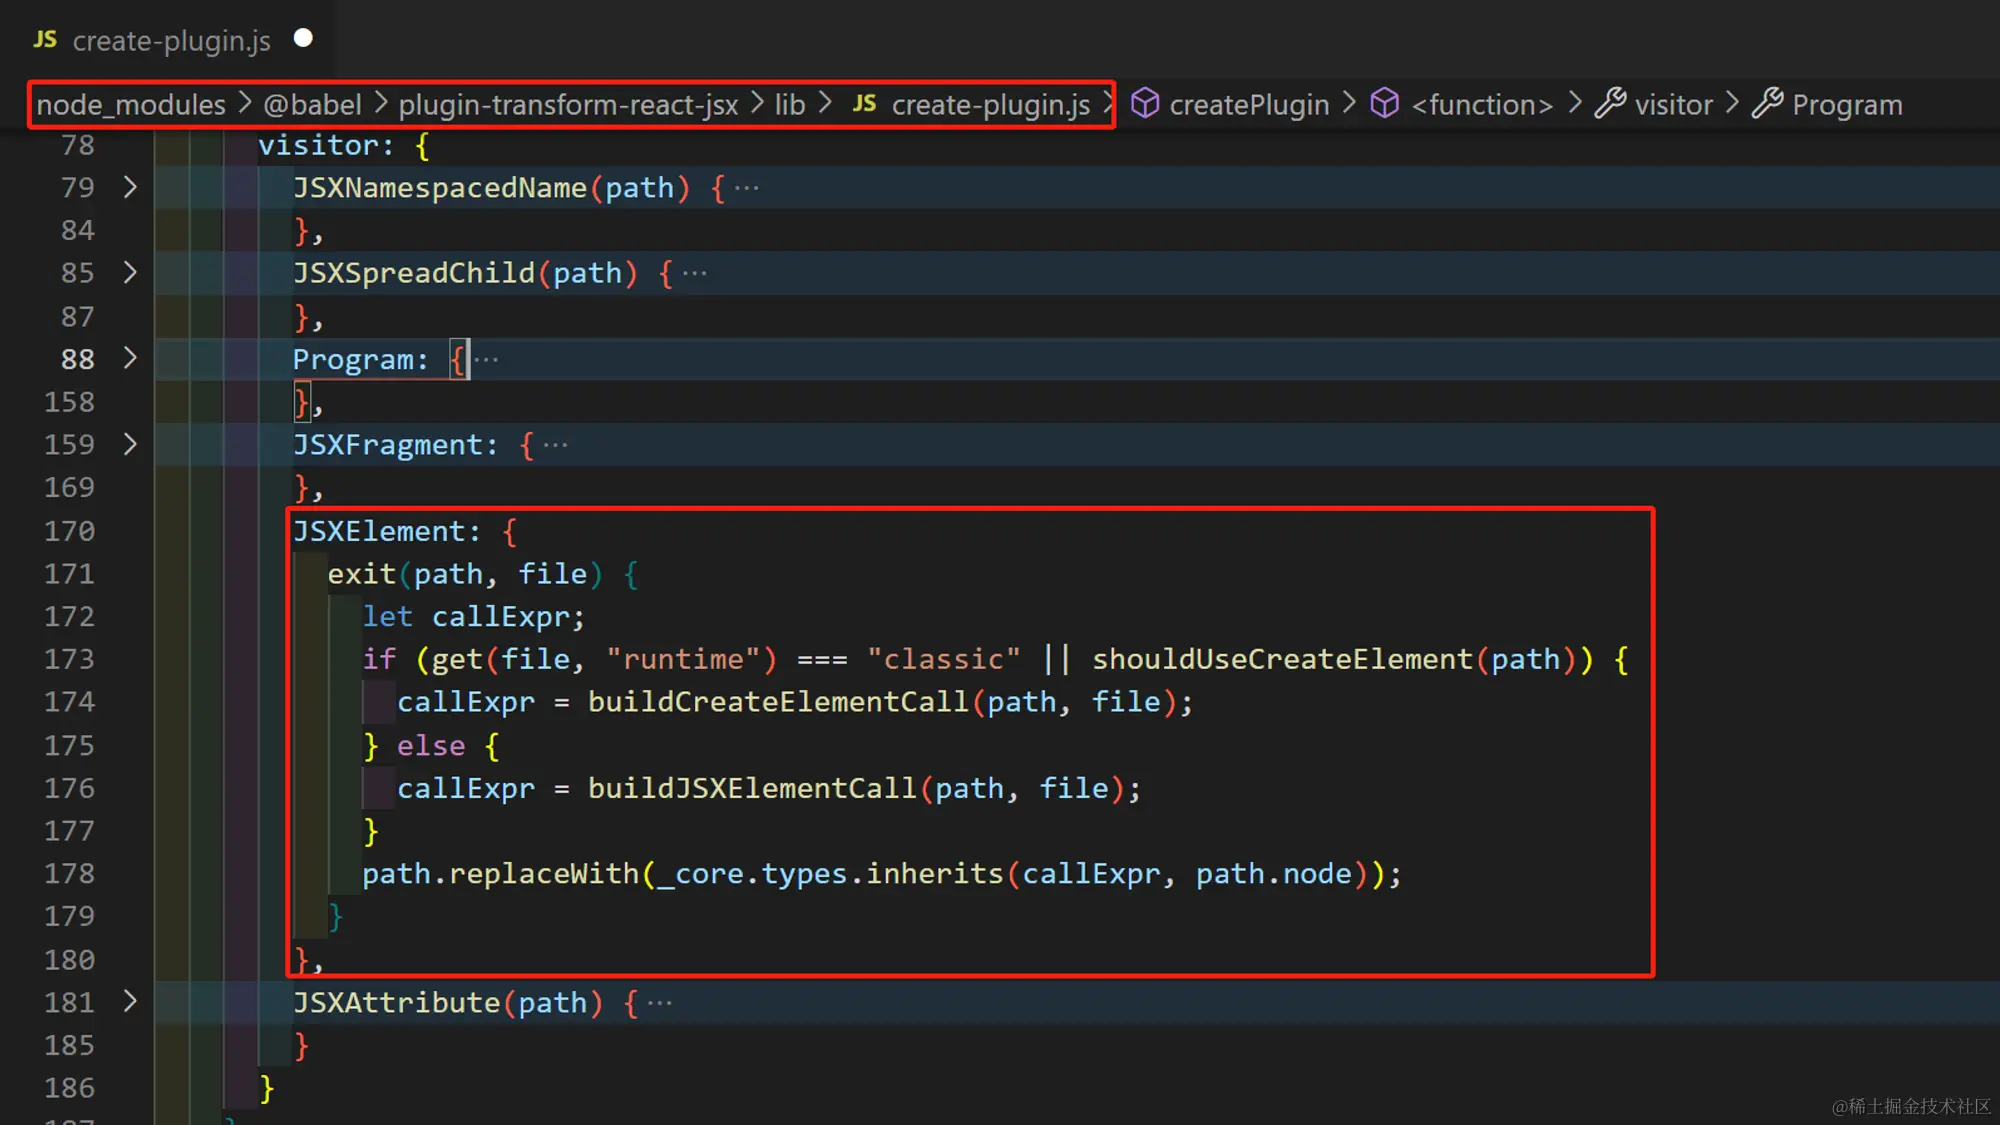
Task: Open node_modules breadcrumb segment
Action: (131, 105)
